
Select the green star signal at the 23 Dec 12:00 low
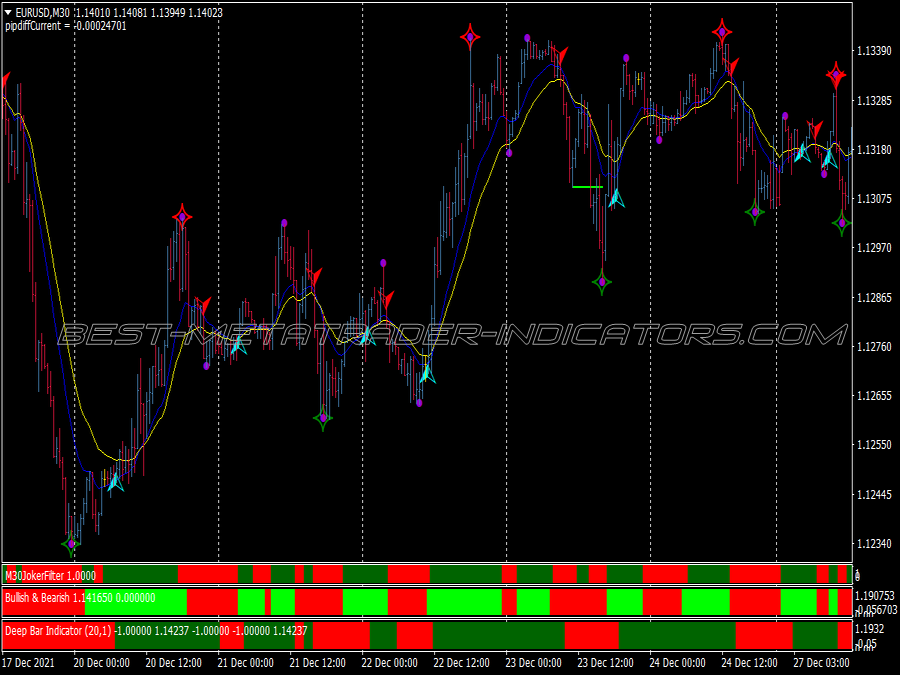click(x=602, y=282)
